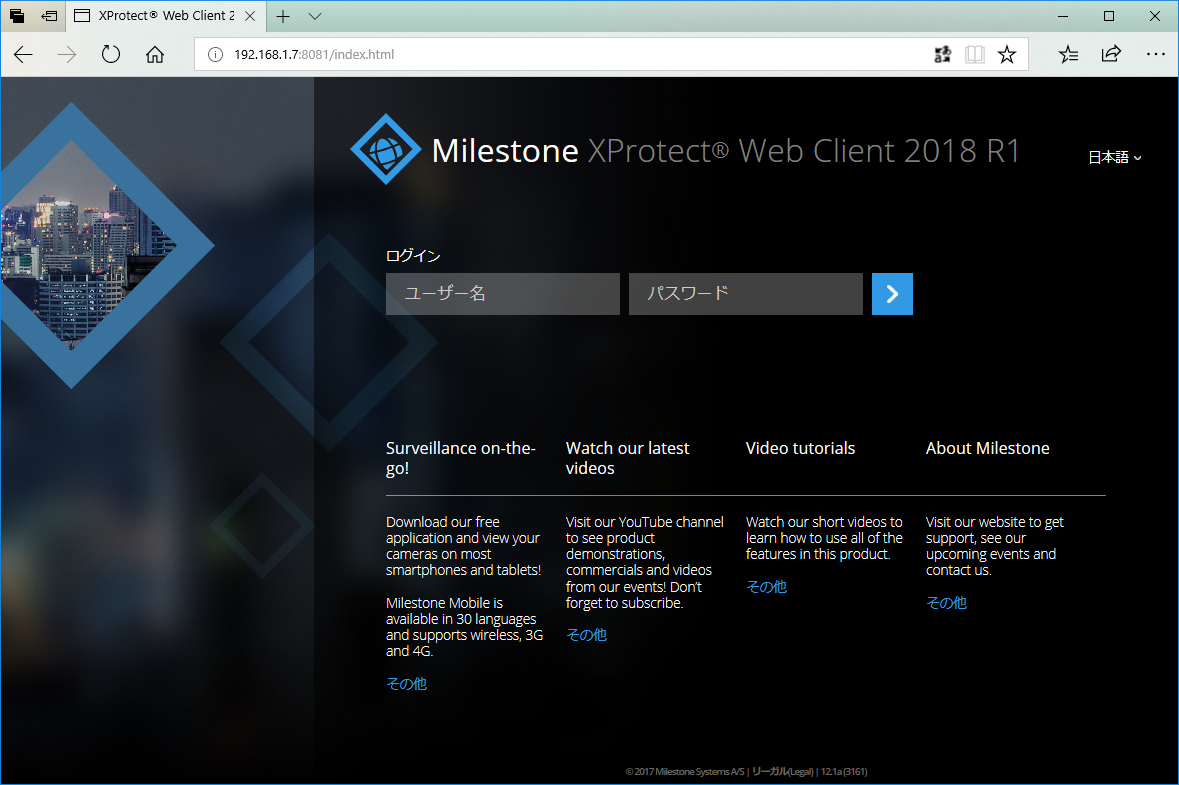Select the XProtect Web Client tab
The height and width of the screenshot is (785, 1179).
165,16
